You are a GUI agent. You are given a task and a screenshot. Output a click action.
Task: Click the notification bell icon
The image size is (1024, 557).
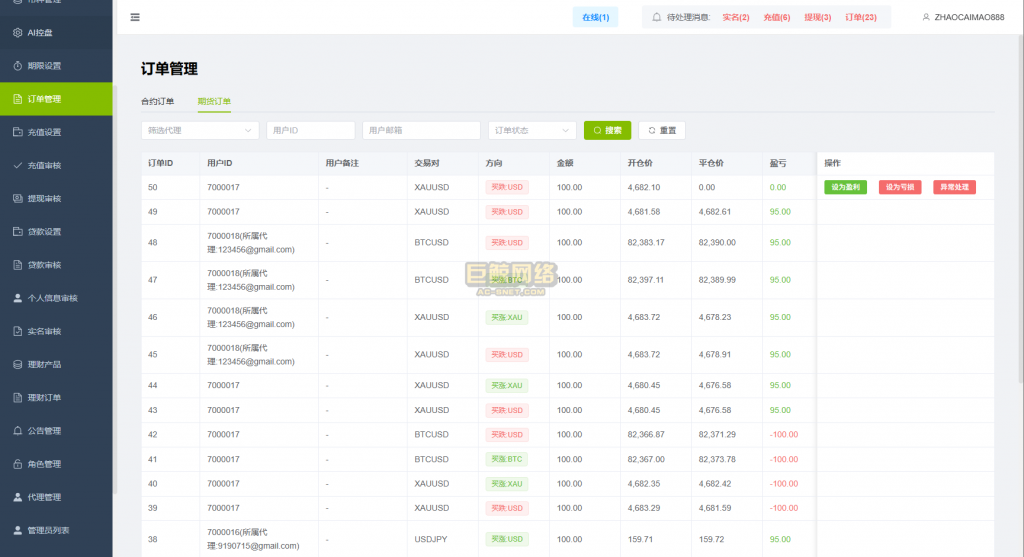pyautogui.click(x=656, y=17)
